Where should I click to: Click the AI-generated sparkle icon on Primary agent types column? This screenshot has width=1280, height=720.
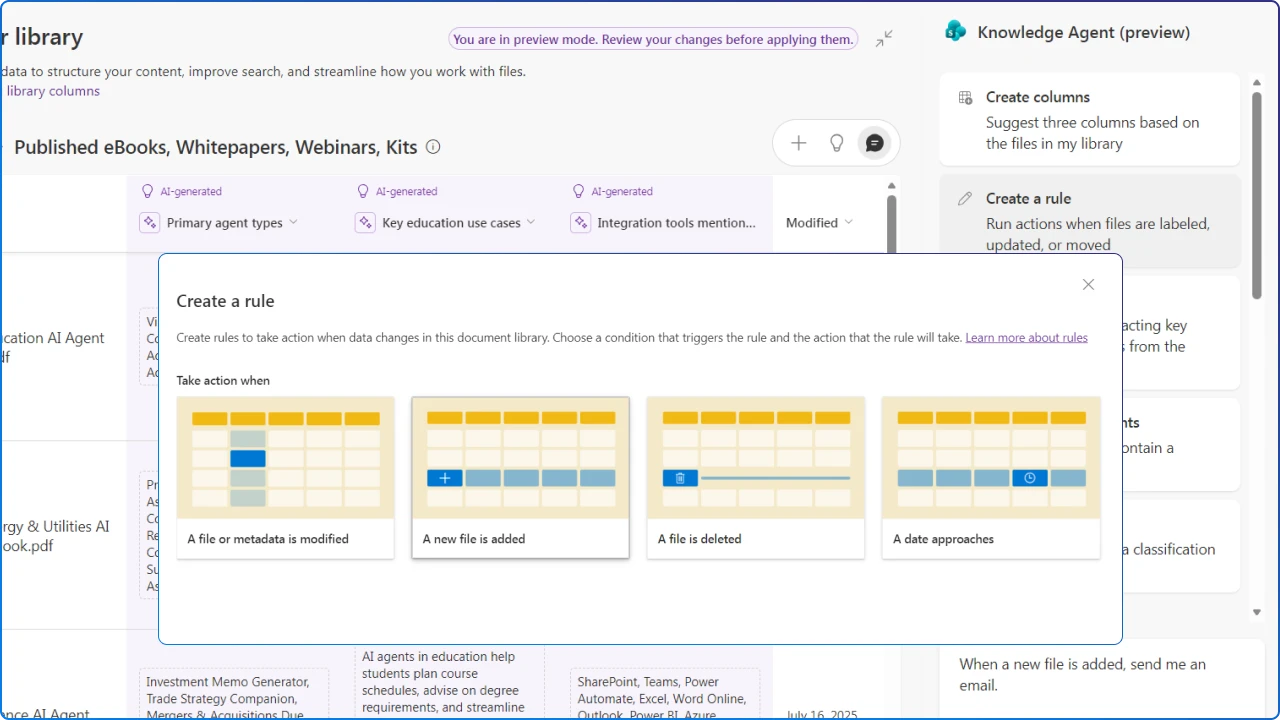[x=149, y=222]
